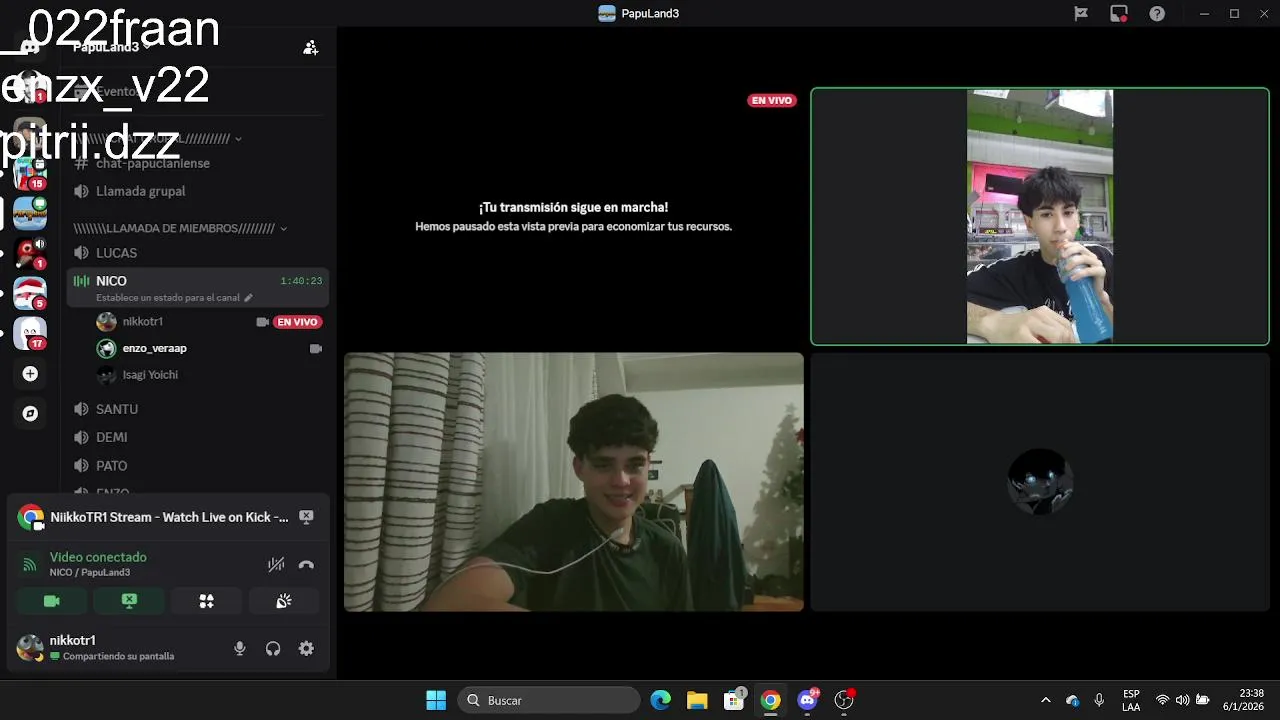Click enzo_veraap's camera icon in member list

pyautogui.click(x=316, y=349)
